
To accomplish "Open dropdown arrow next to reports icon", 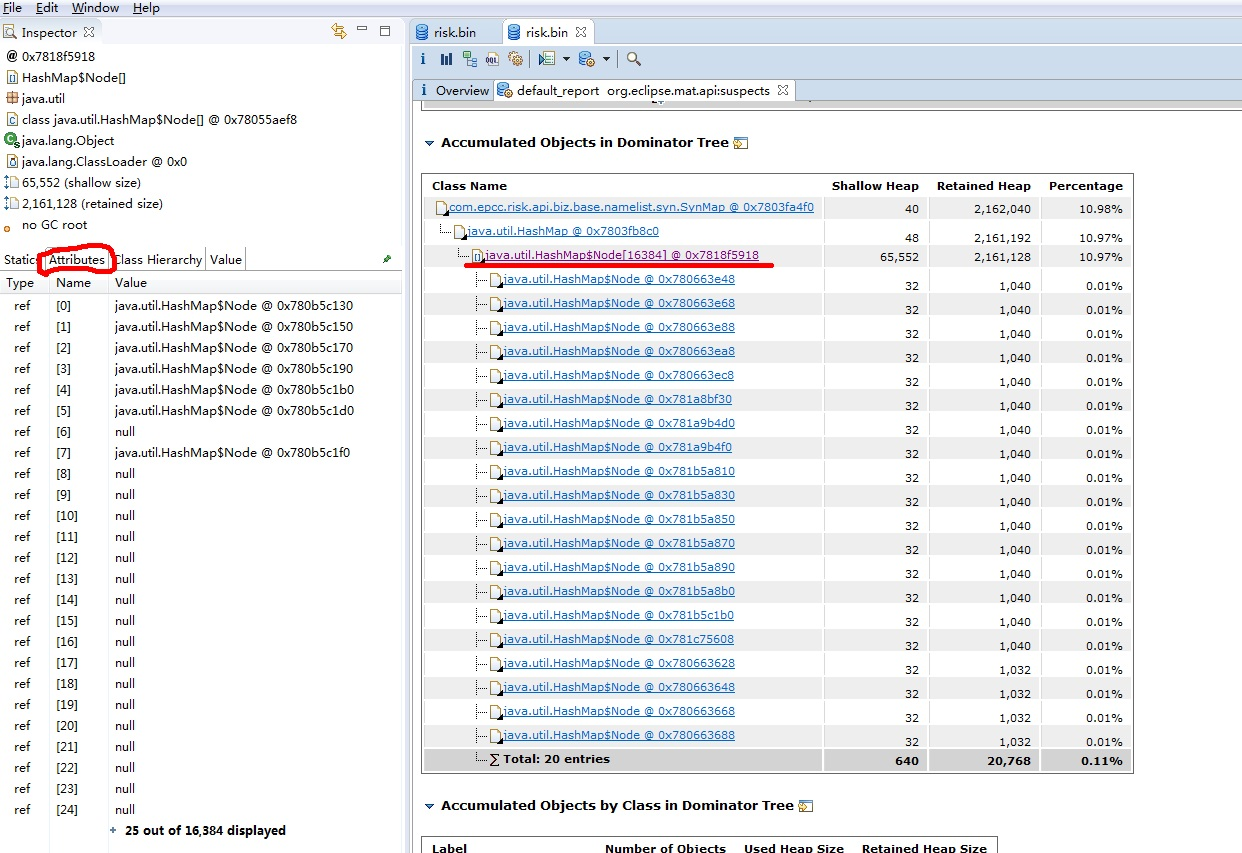I will coord(606,60).
